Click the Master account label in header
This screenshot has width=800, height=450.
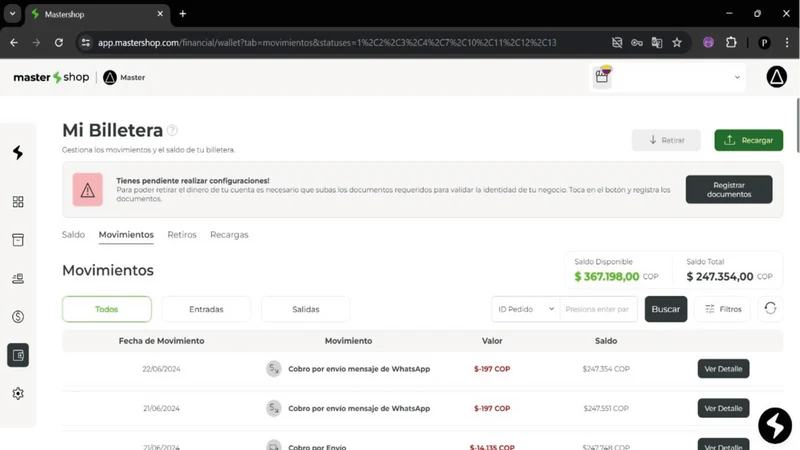(133, 78)
